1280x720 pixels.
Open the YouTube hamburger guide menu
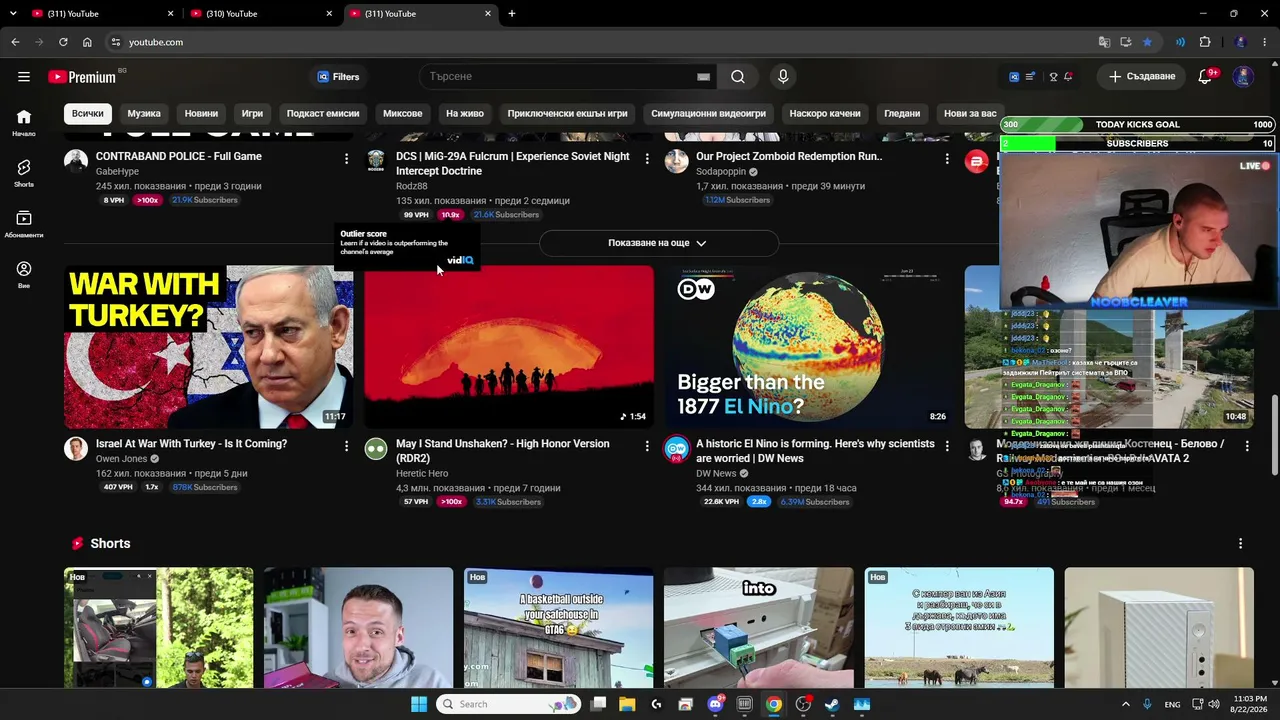click(x=24, y=77)
